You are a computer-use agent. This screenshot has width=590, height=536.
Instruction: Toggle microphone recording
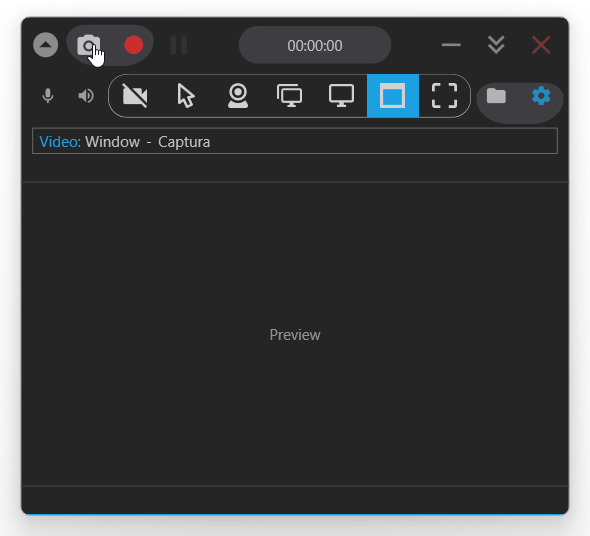[x=48, y=96]
